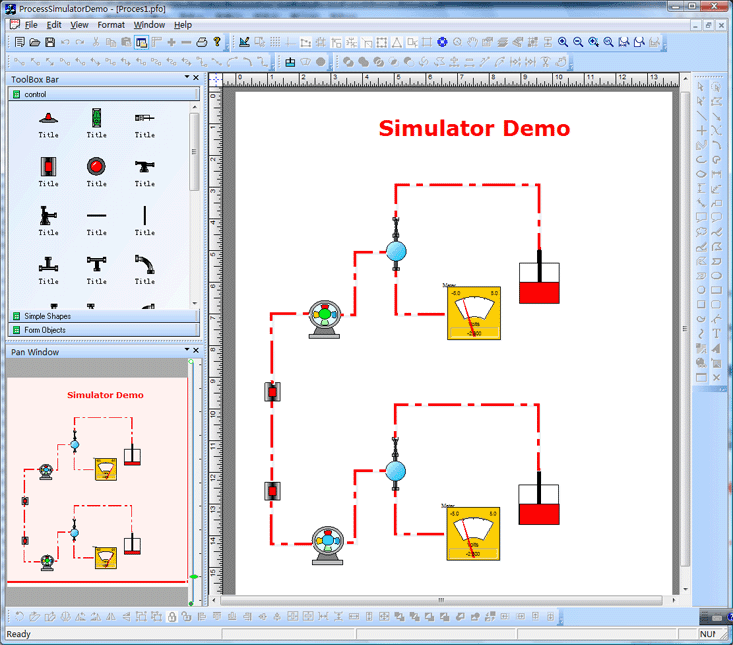733x645 pixels.
Task: Click the blue tank shape toolbar icon
Action: click(x=290, y=62)
